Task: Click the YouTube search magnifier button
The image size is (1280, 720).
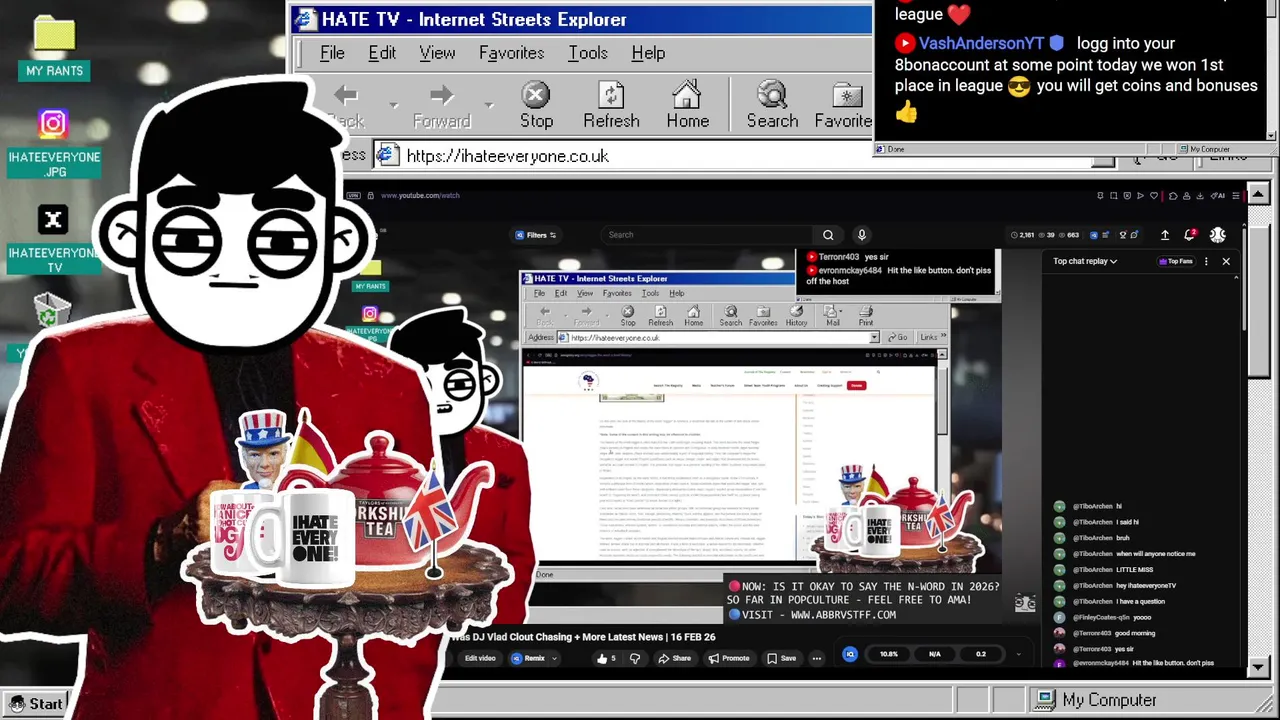Action: pyautogui.click(x=828, y=235)
